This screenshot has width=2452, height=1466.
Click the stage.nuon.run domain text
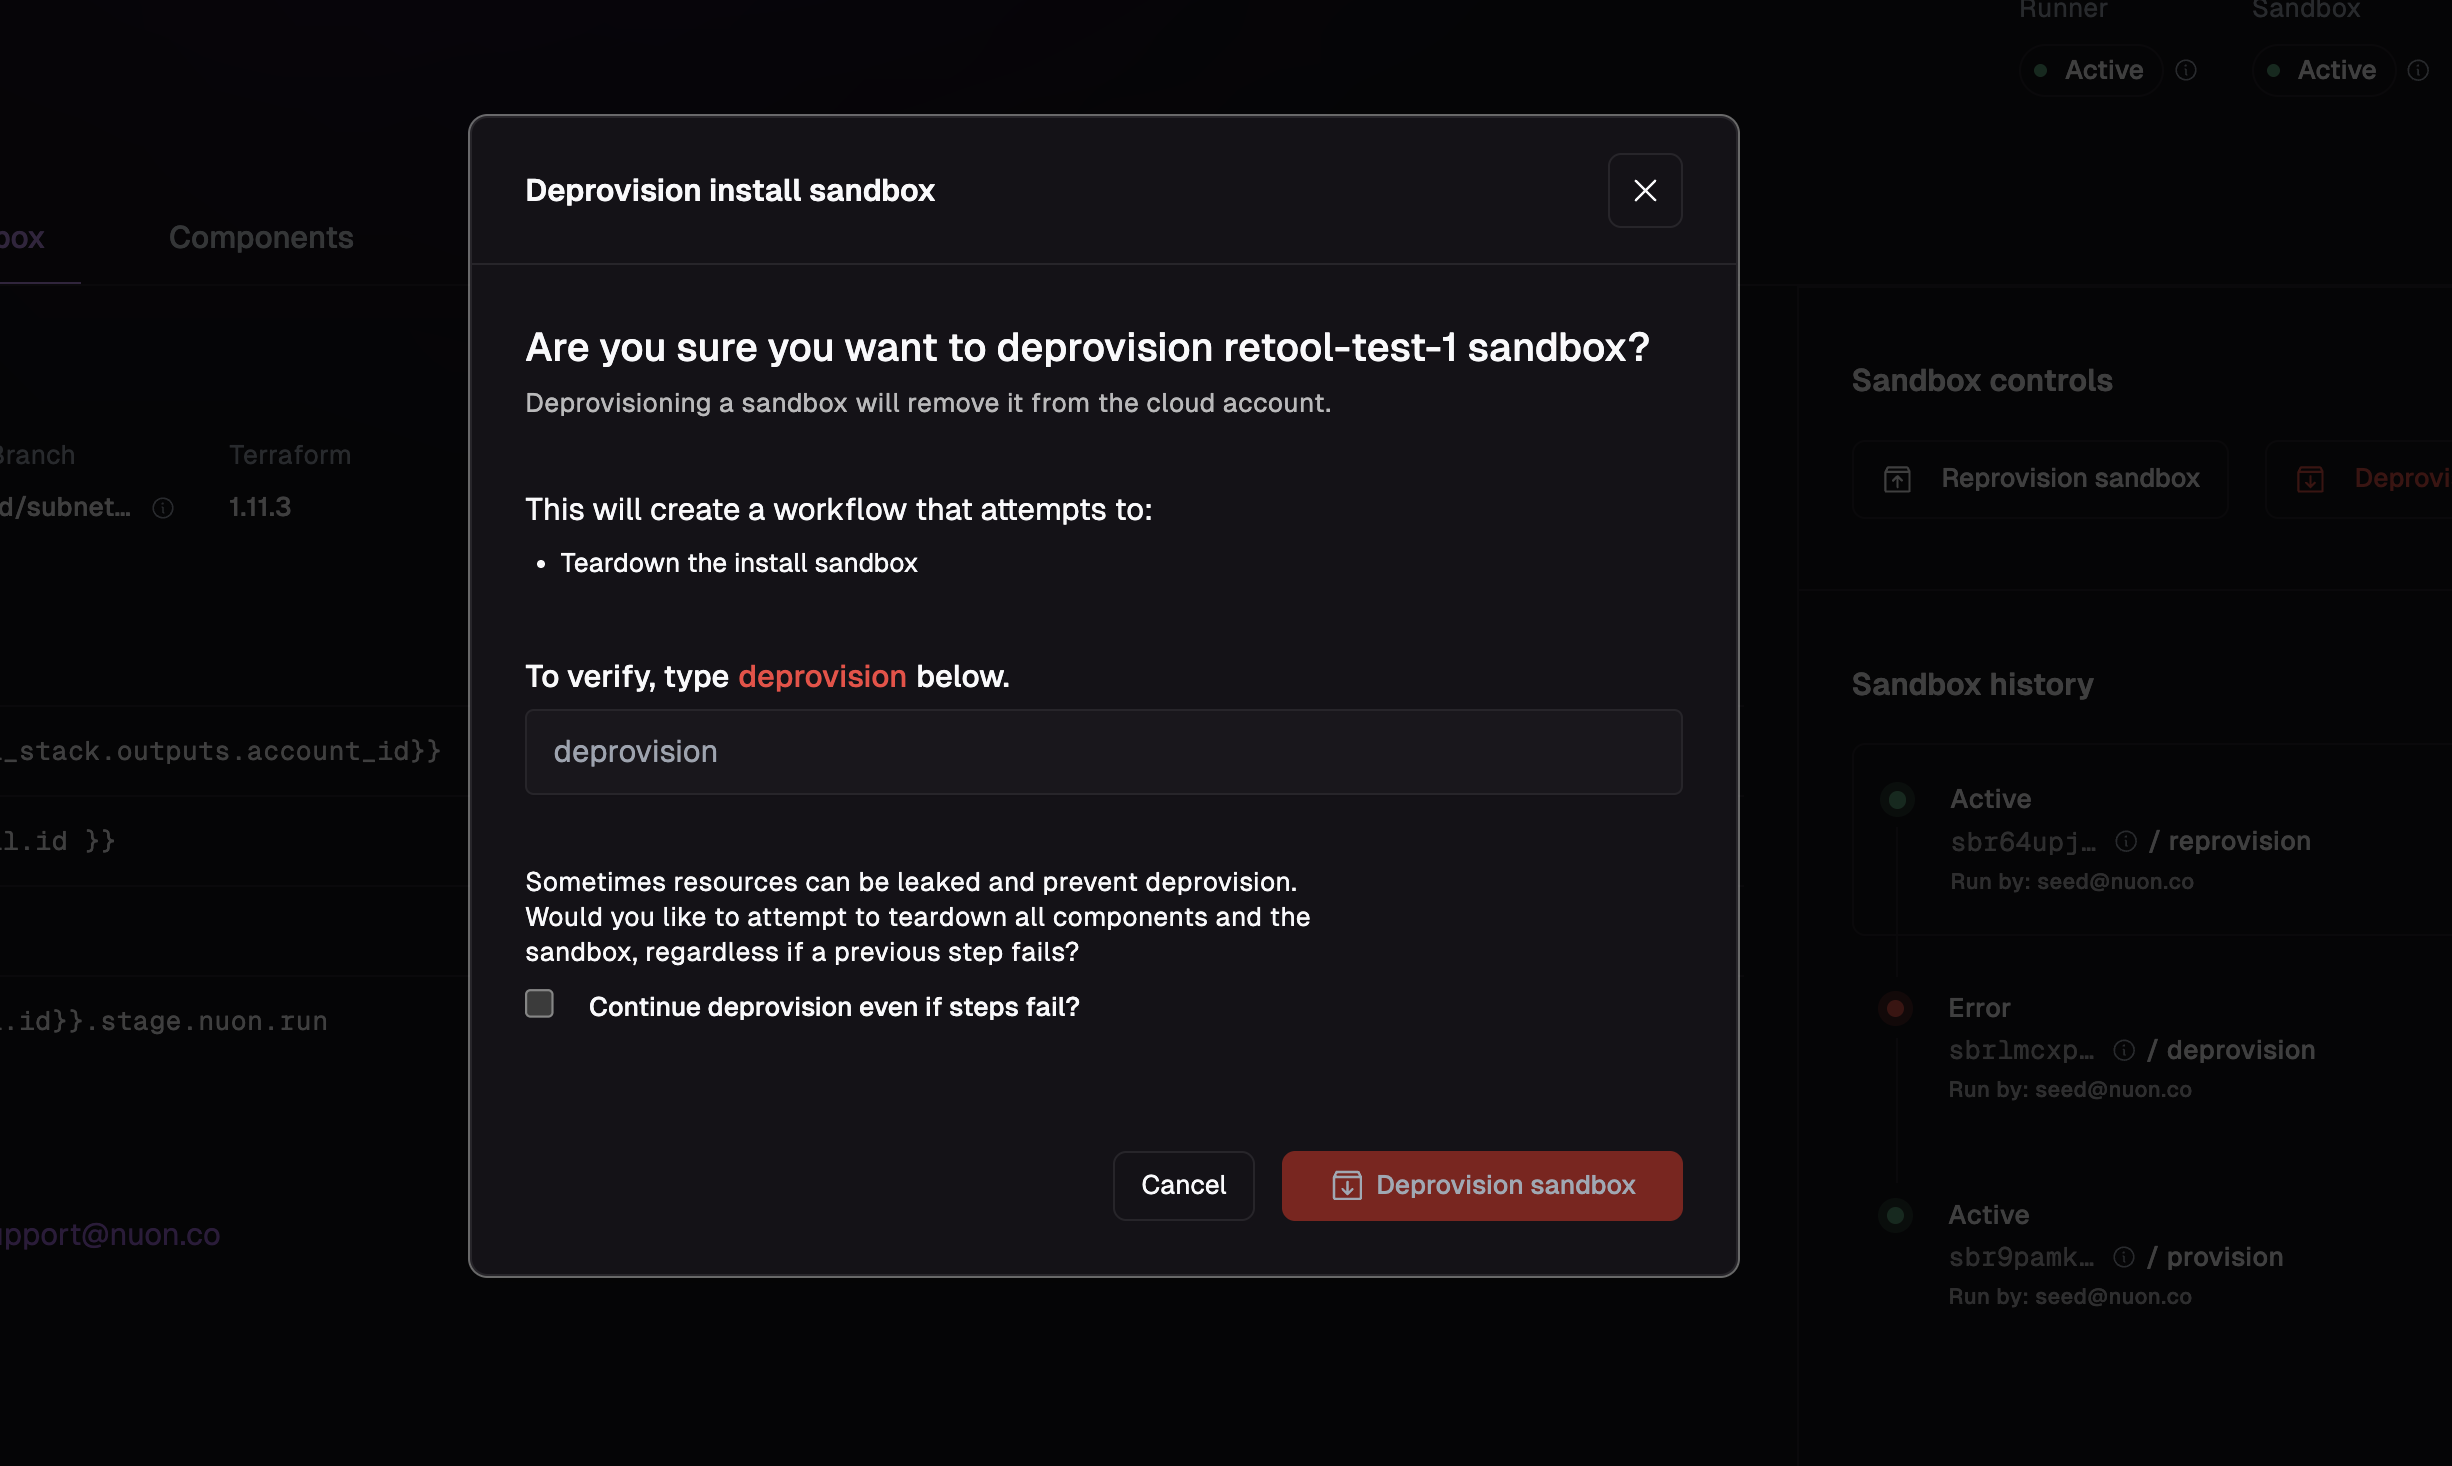click(164, 1021)
